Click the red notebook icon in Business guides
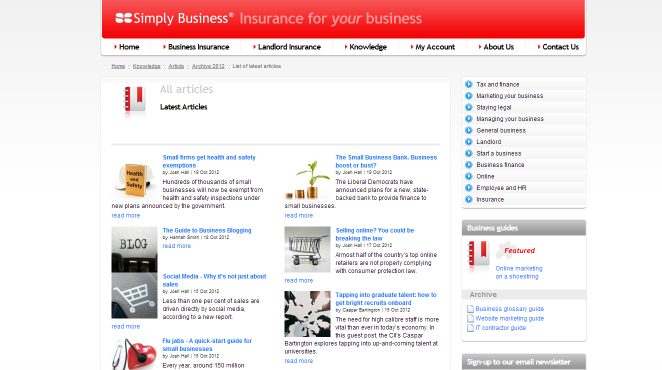Viewport: 662px width, 370px height. 479,253
